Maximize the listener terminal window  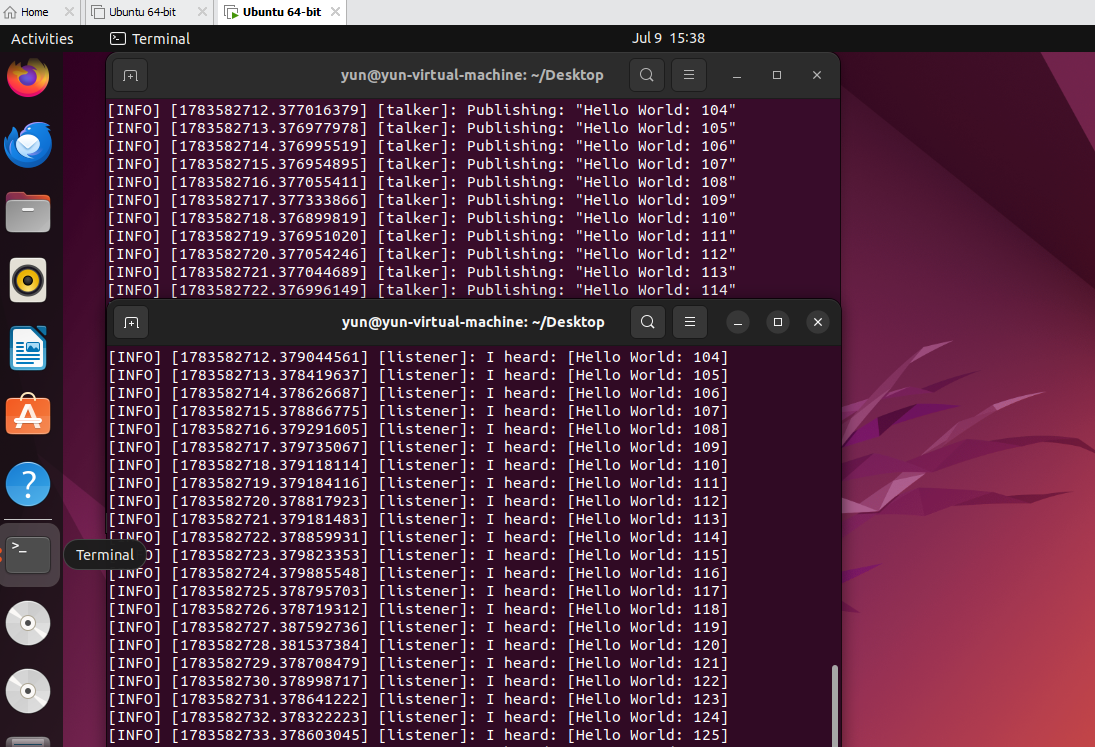[778, 322]
